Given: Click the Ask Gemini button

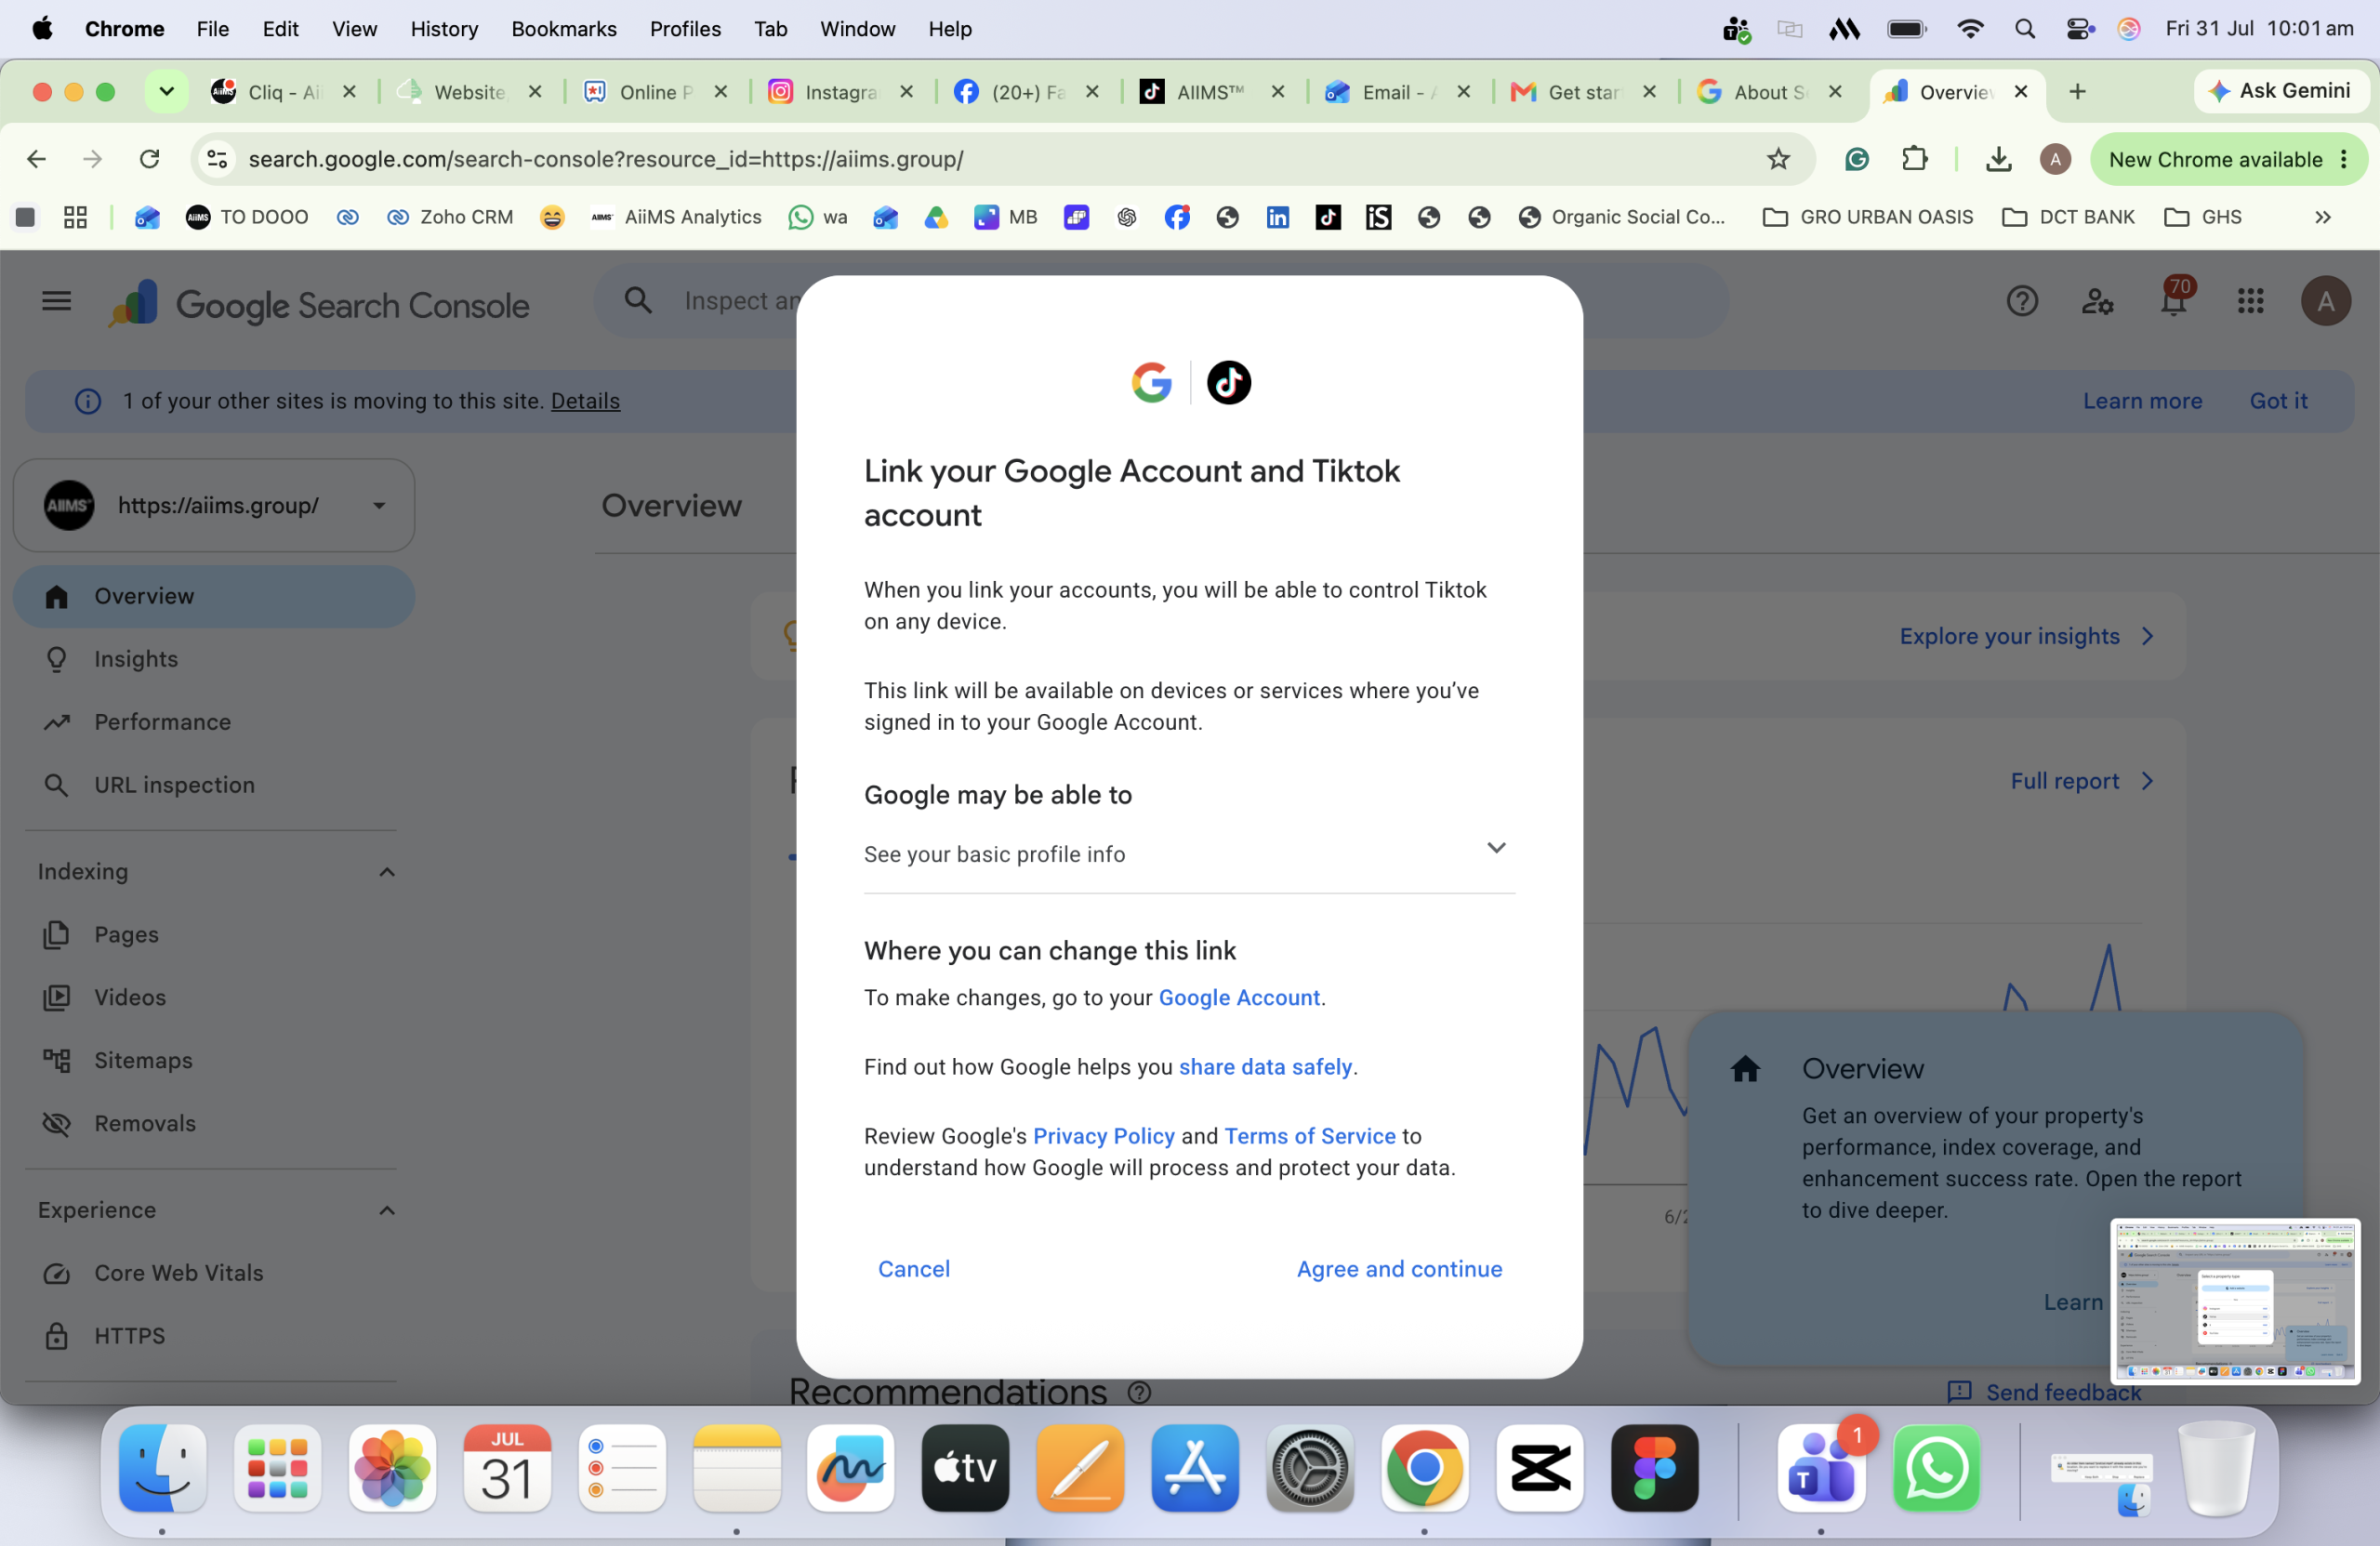Looking at the screenshot, I should click(2280, 91).
